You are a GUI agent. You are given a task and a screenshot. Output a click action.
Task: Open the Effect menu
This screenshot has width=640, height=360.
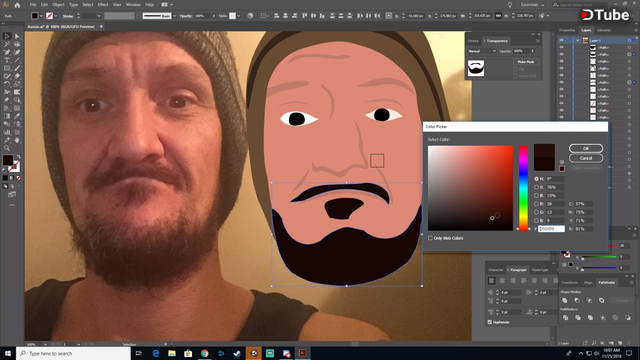point(103,5)
